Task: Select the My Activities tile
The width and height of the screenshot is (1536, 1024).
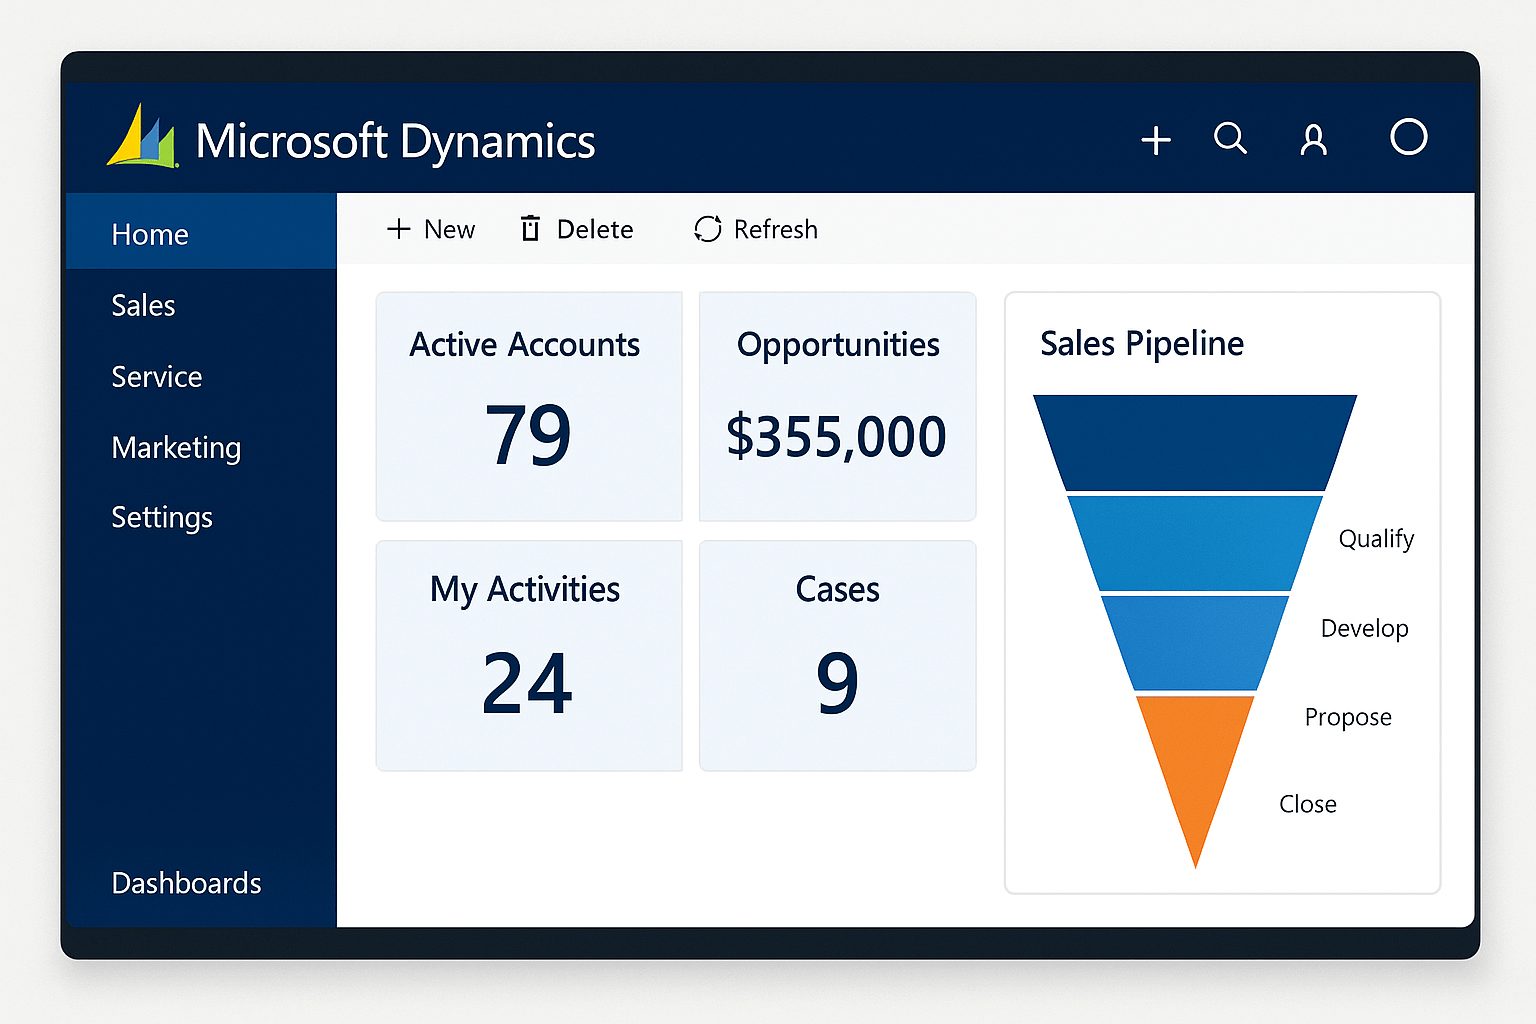Action: (528, 655)
